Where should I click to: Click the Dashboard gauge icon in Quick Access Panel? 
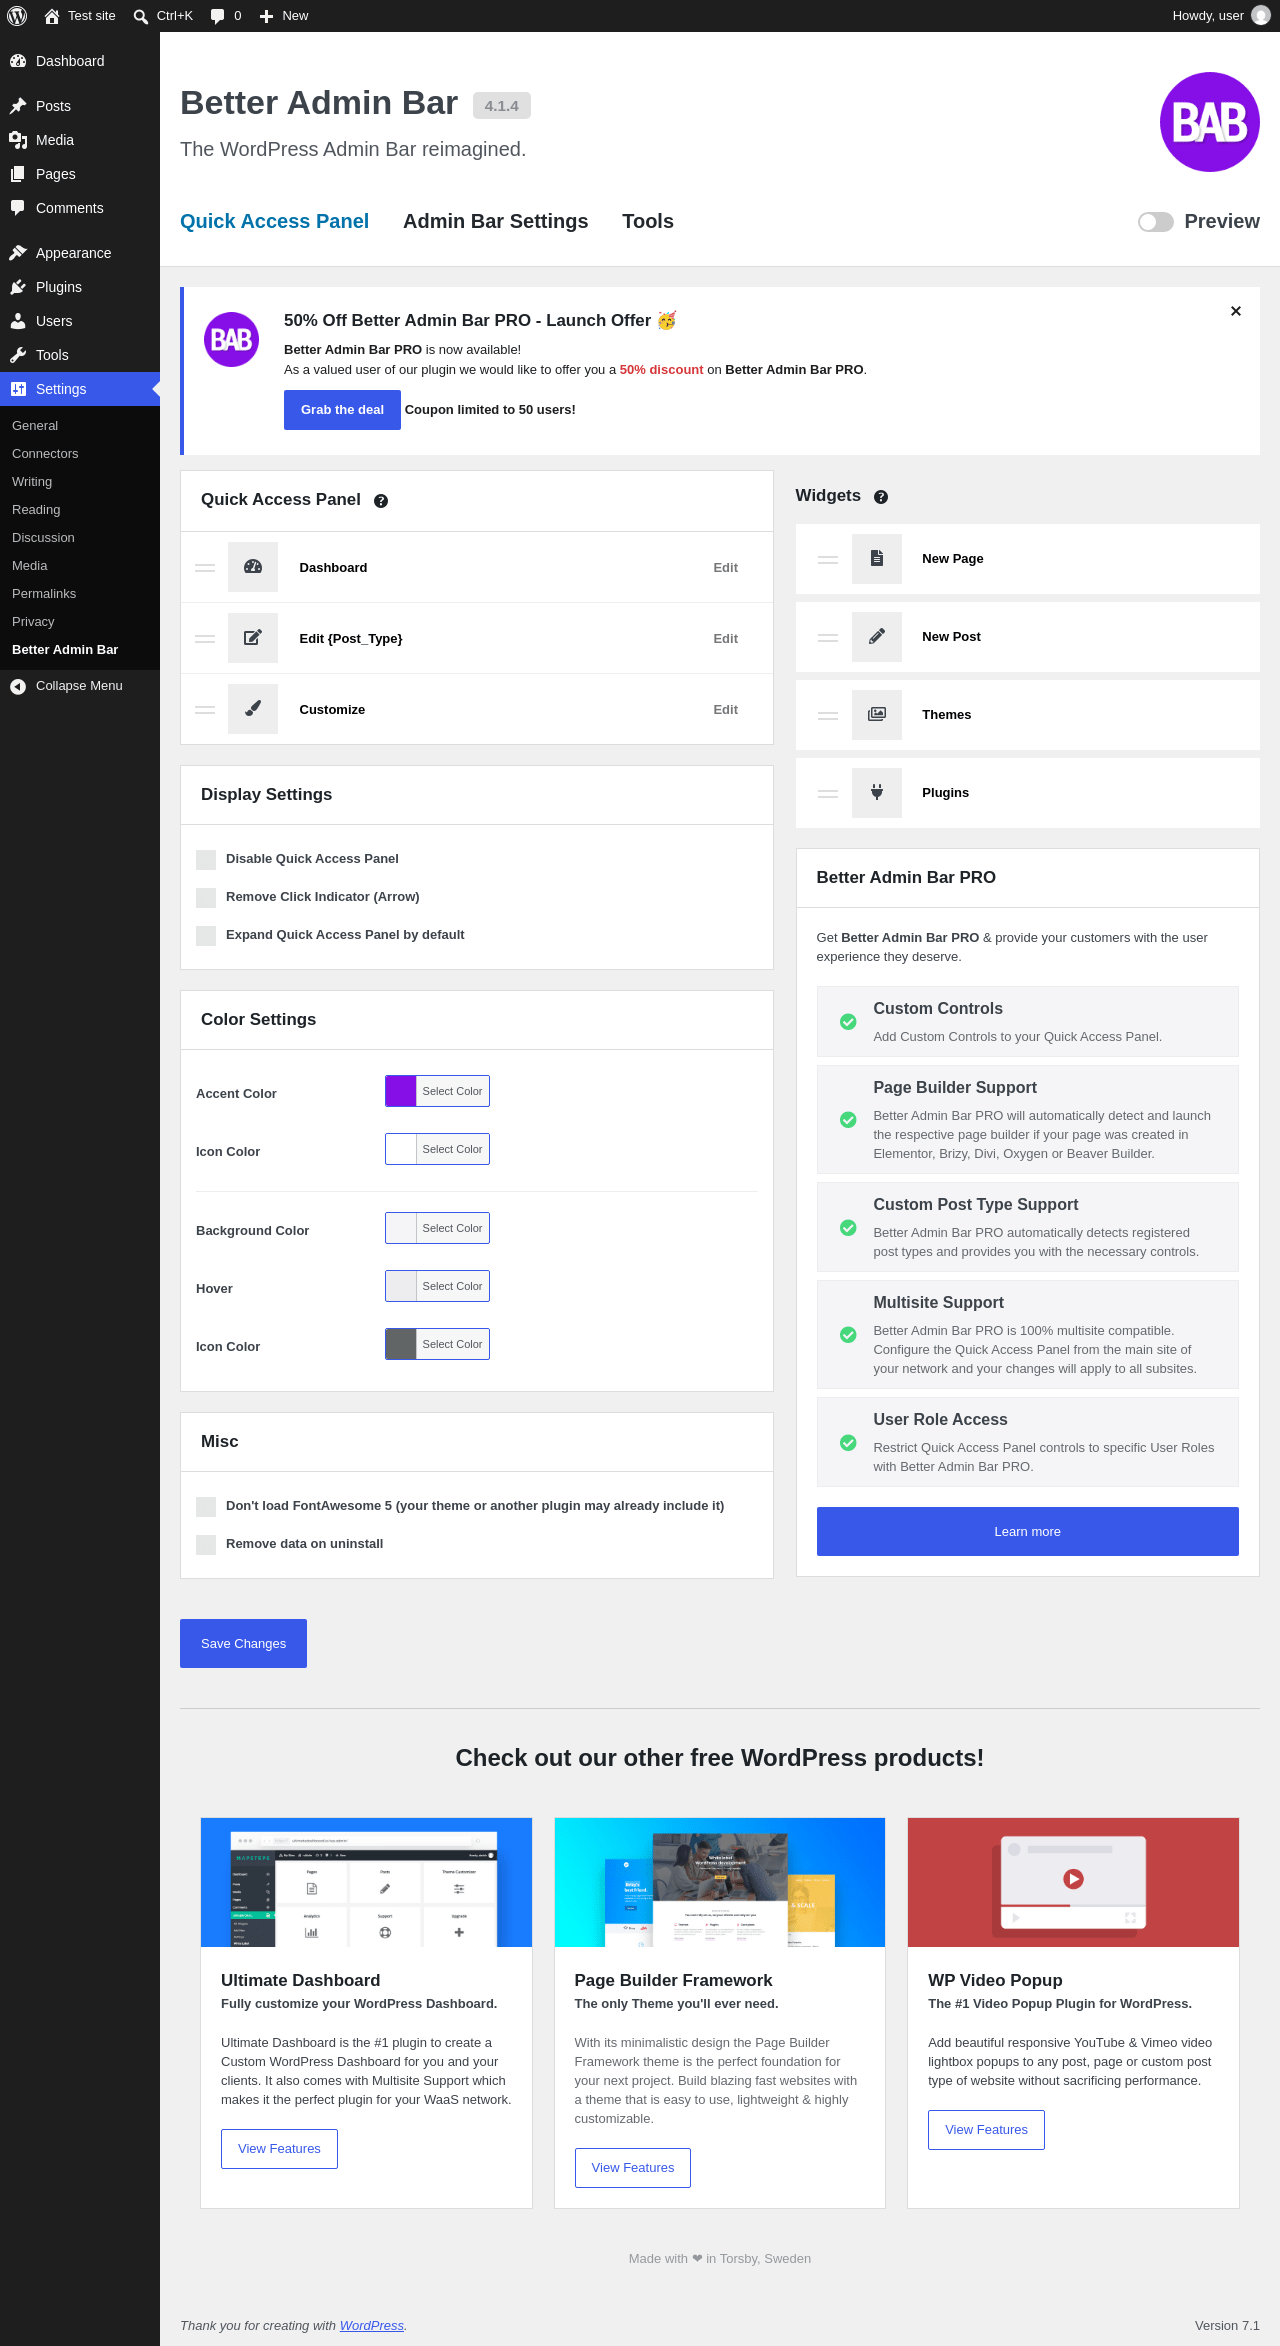[x=253, y=567]
